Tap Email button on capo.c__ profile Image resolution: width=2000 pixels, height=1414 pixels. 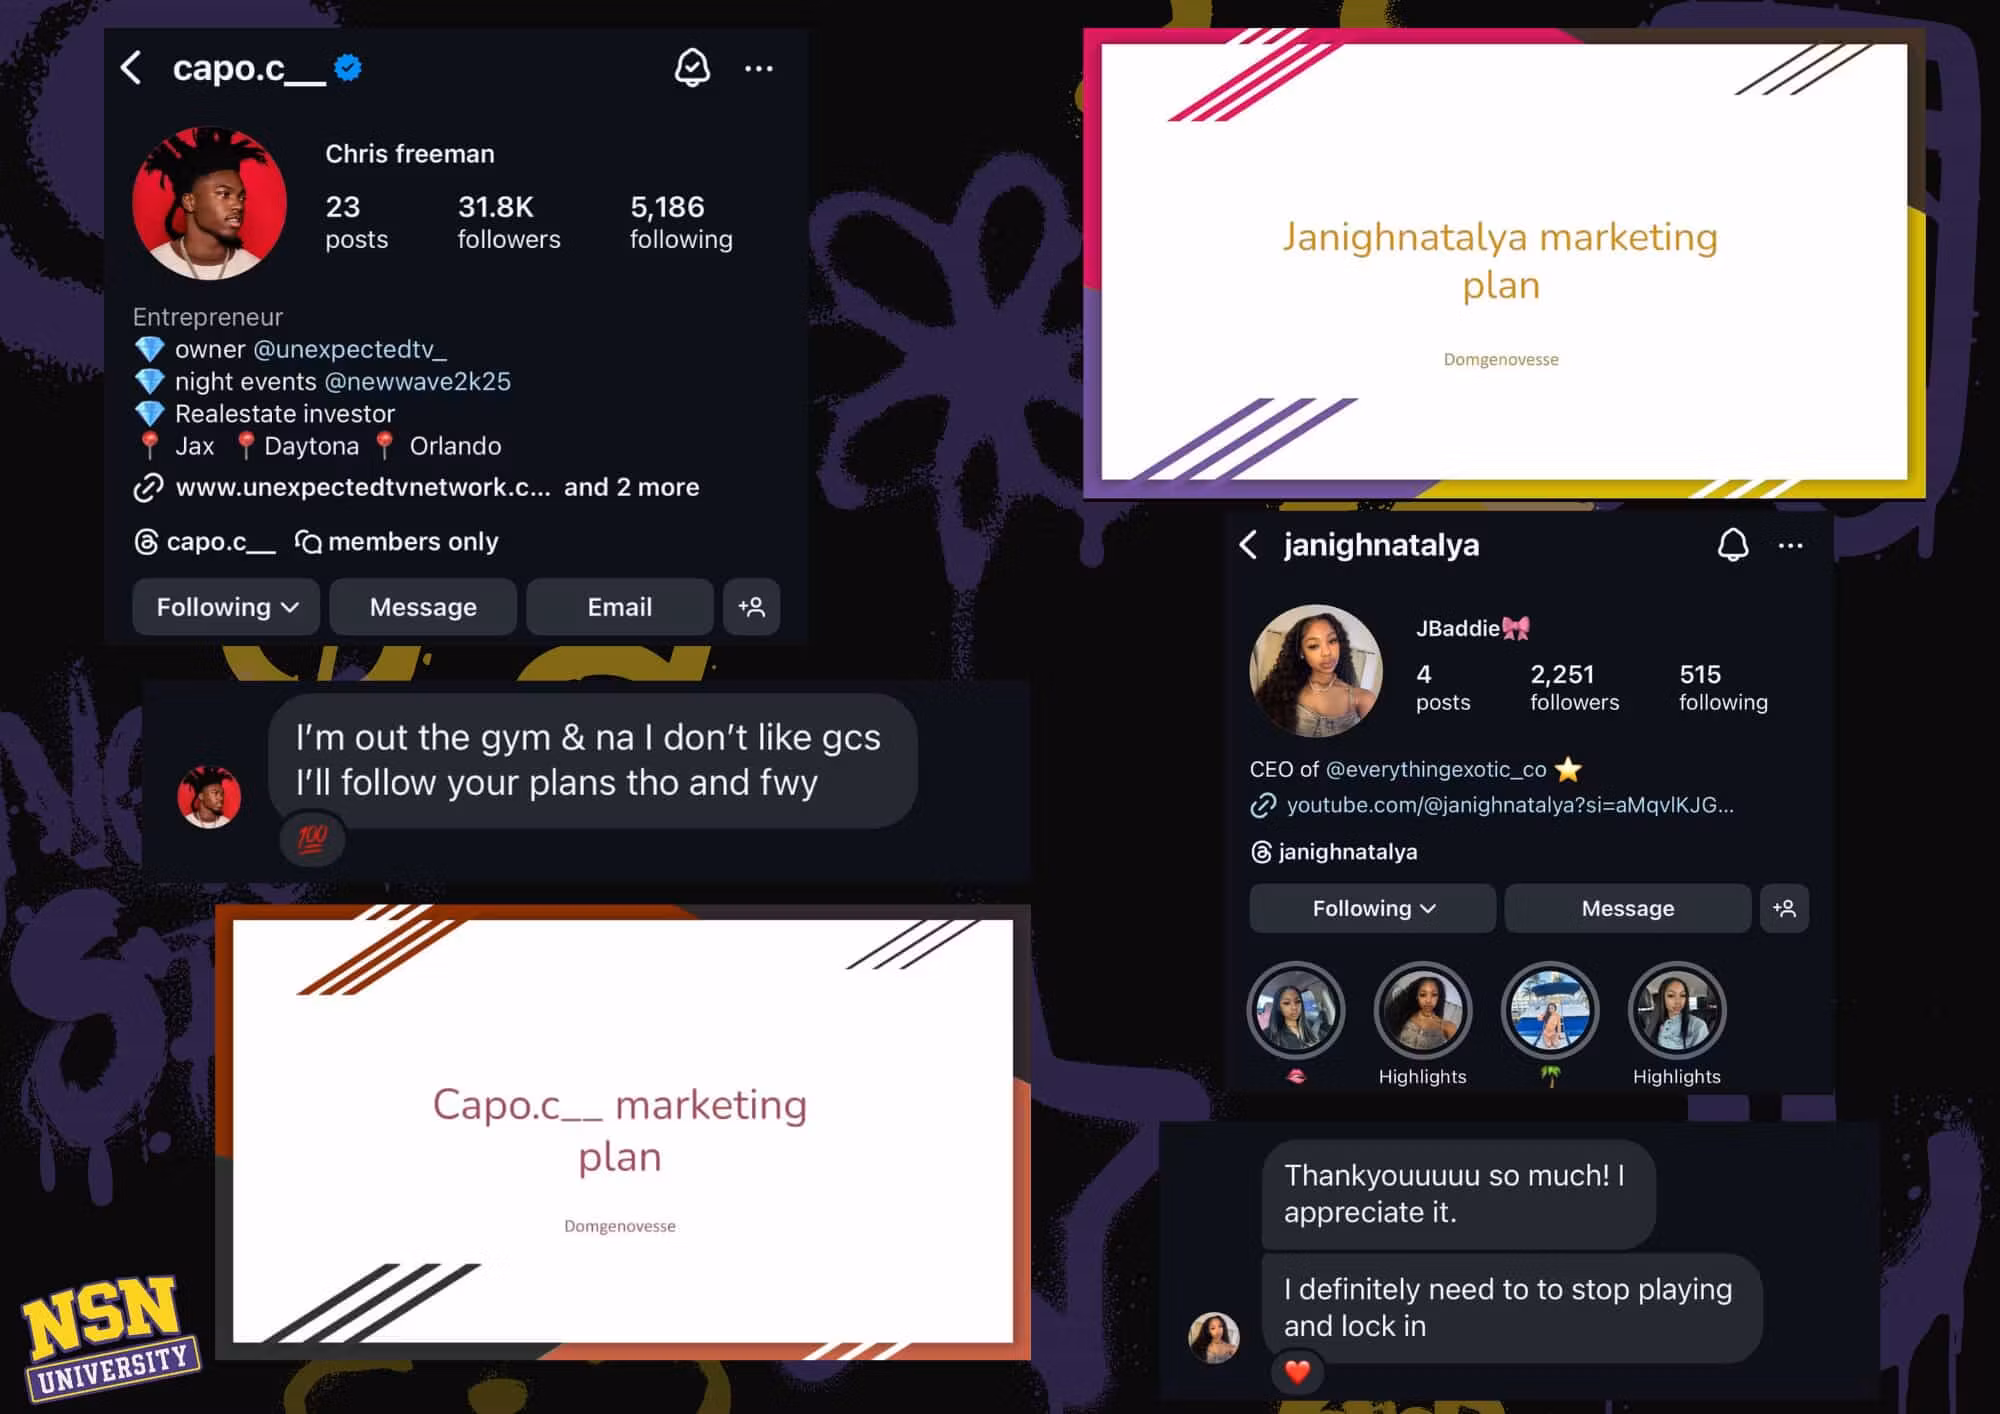click(620, 607)
